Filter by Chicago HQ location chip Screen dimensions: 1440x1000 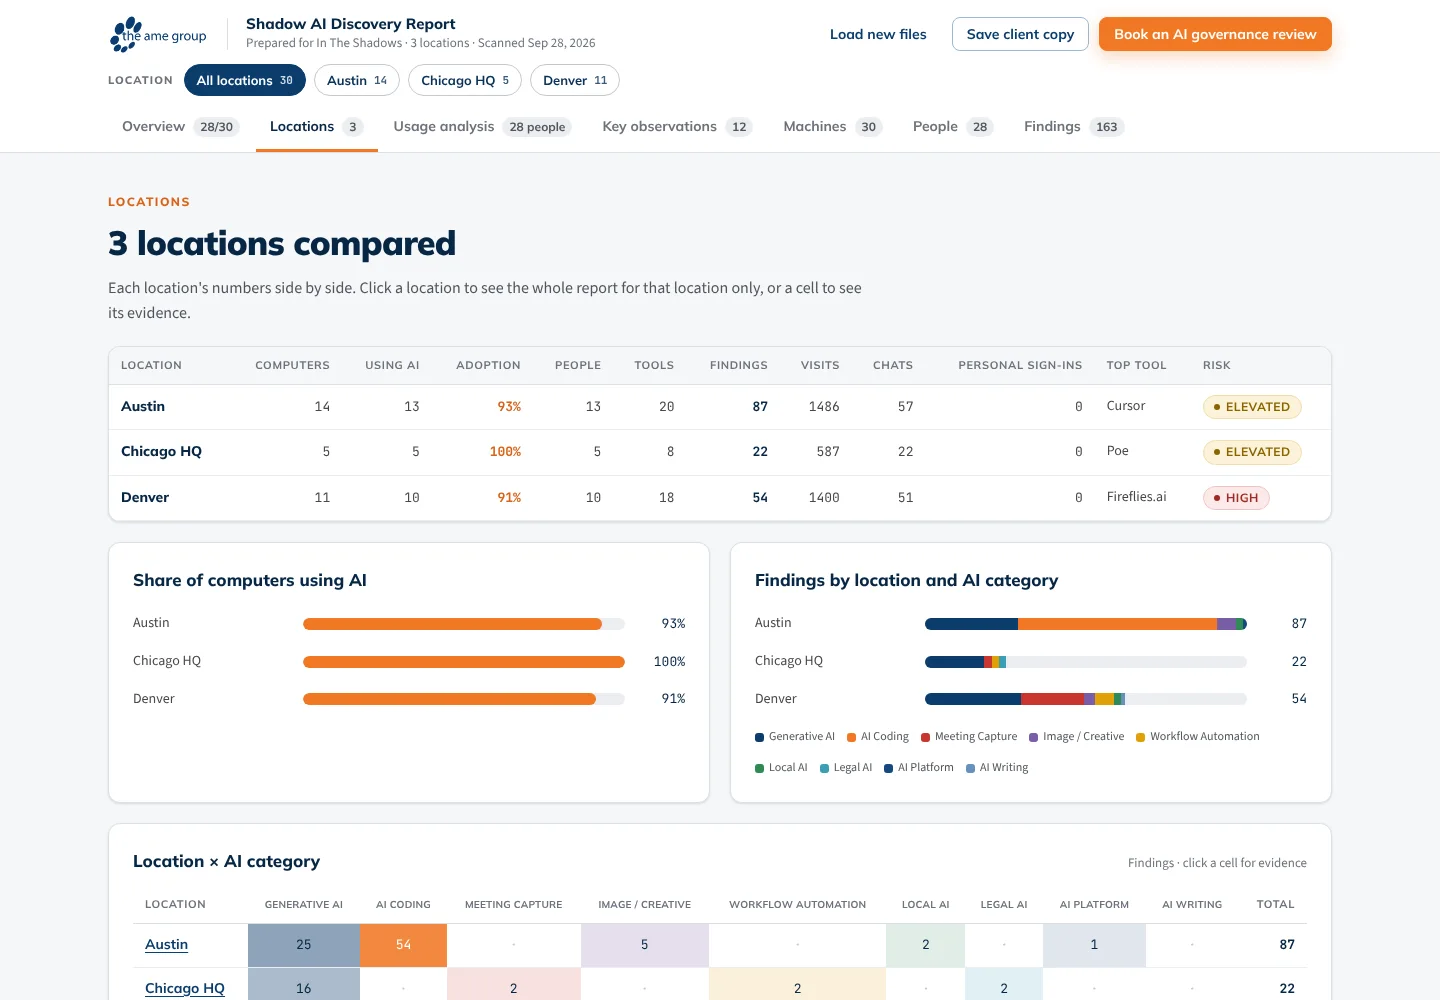(465, 80)
